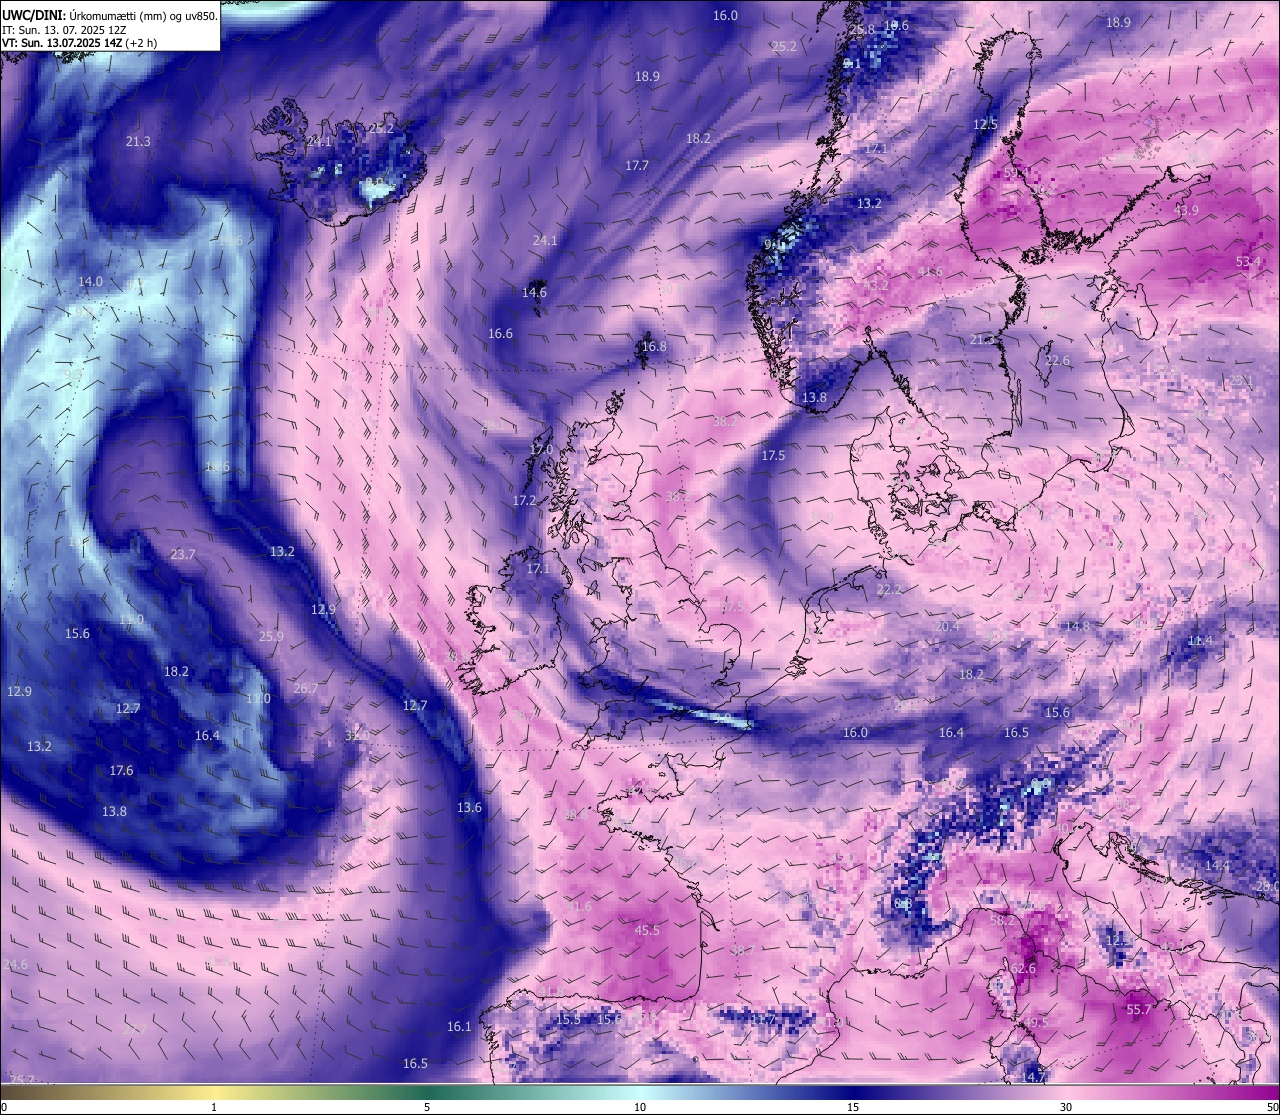Screen dimensions: 1280x1115
Task: Click the 14.0 value near Greenland
Action: point(90,282)
